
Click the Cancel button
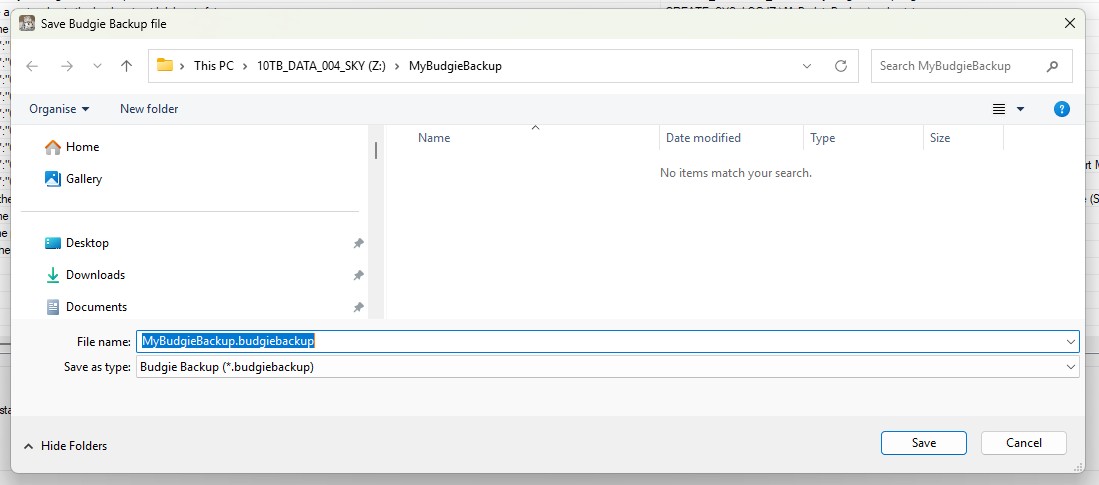1024,443
